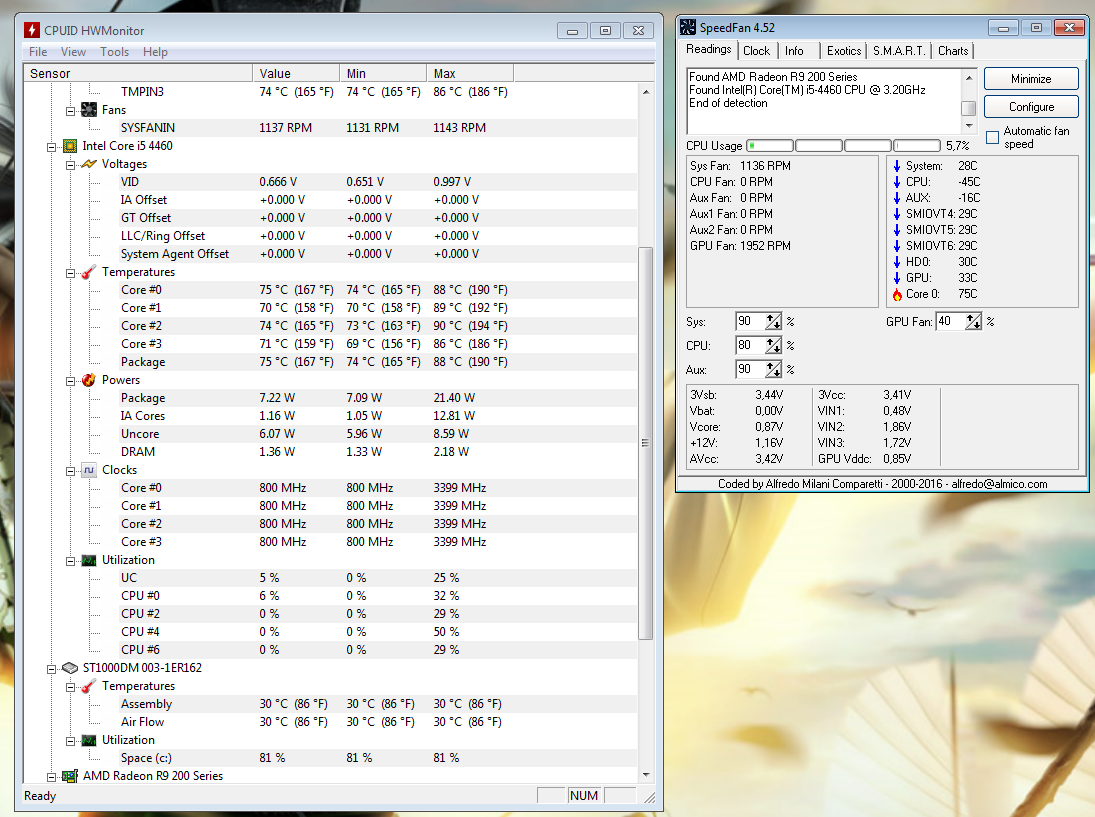
Task: Click the Minimize button in SpeedFan
Action: (1031, 79)
